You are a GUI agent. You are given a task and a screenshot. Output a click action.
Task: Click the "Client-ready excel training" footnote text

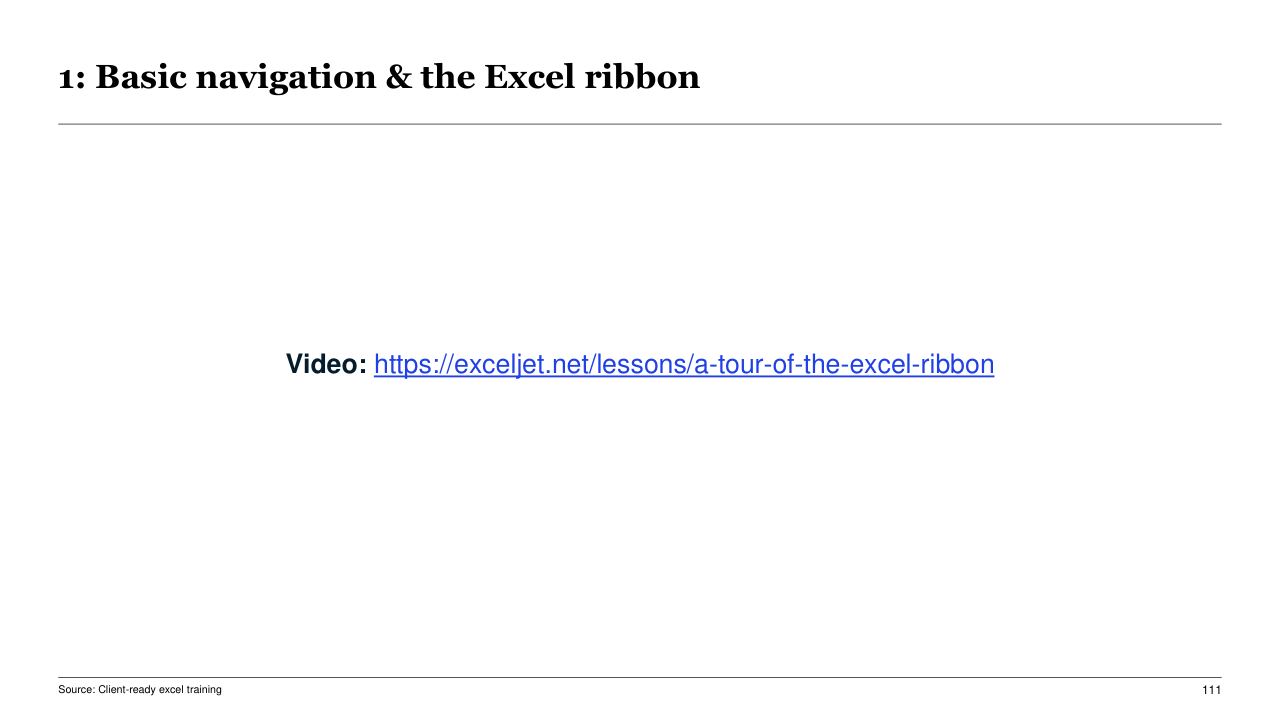pyautogui.click(x=160, y=690)
